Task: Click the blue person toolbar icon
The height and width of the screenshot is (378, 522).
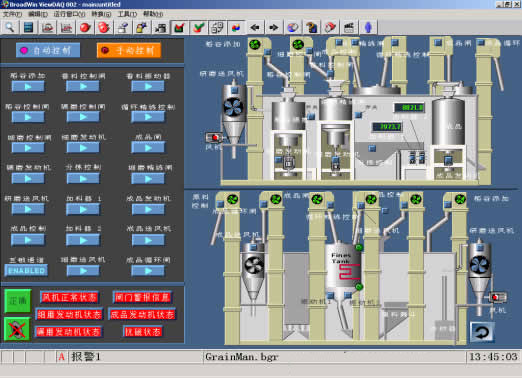Action: pyautogui.click(x=368, y=27)
